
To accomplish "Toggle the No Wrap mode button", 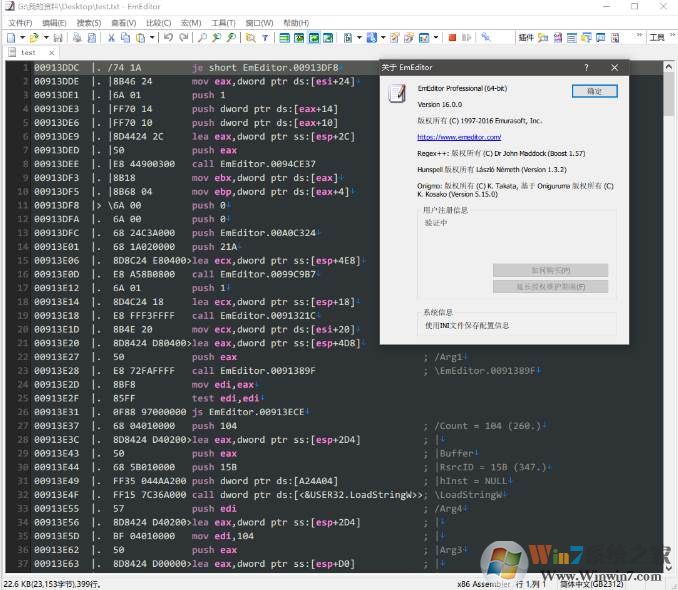I will point(285,38).
